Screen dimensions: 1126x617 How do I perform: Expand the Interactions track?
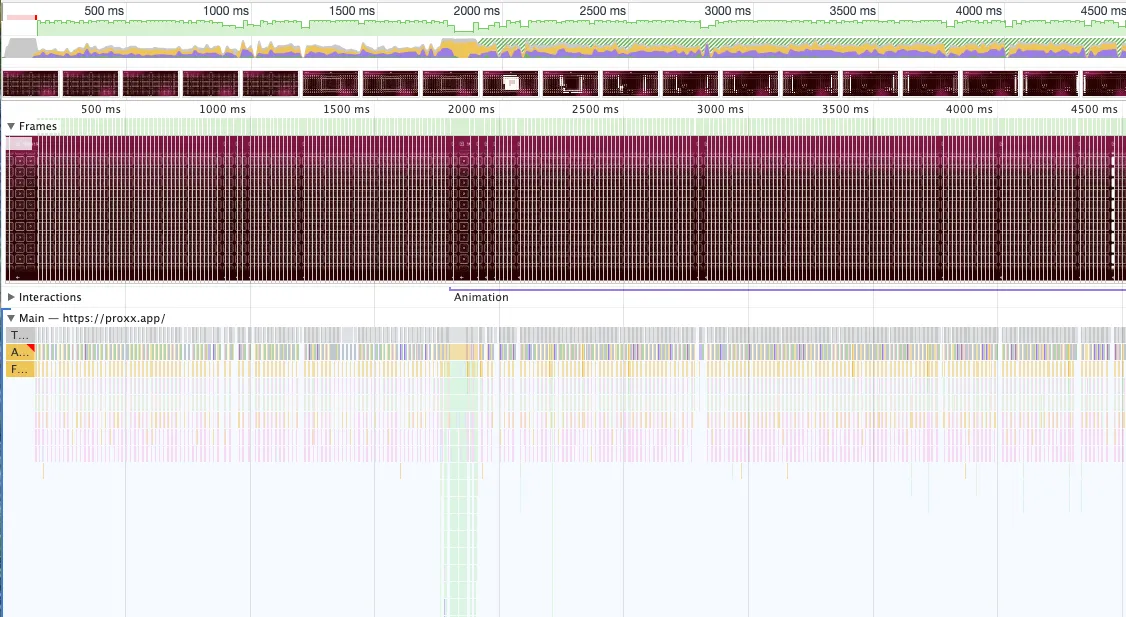click(x=11, y=297)
